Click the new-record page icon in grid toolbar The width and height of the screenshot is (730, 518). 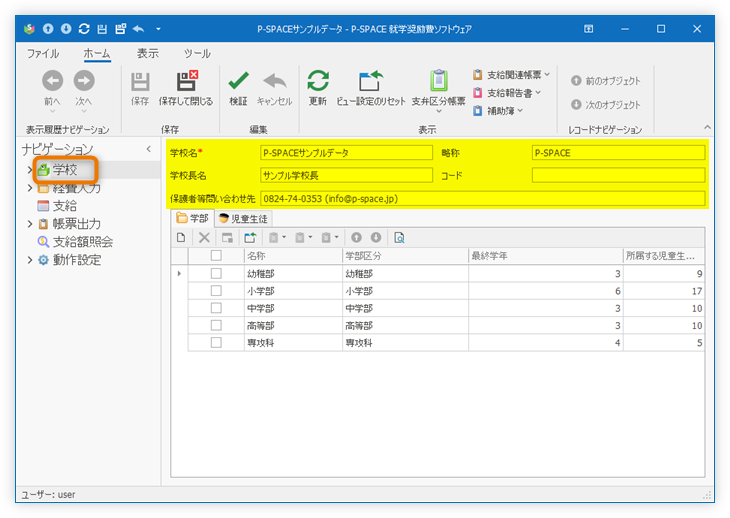[181, 238]
